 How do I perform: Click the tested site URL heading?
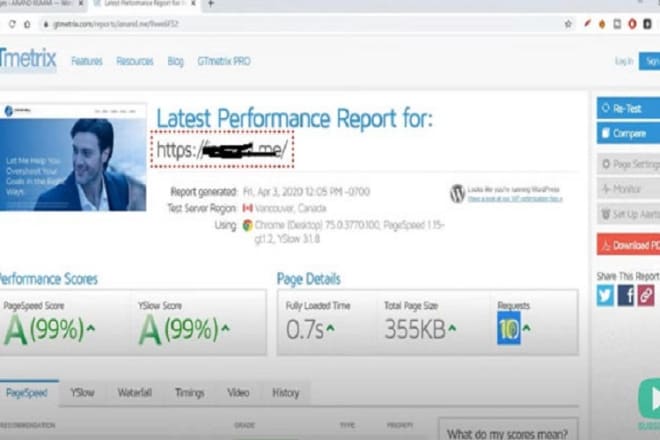(x=222, y=149)
